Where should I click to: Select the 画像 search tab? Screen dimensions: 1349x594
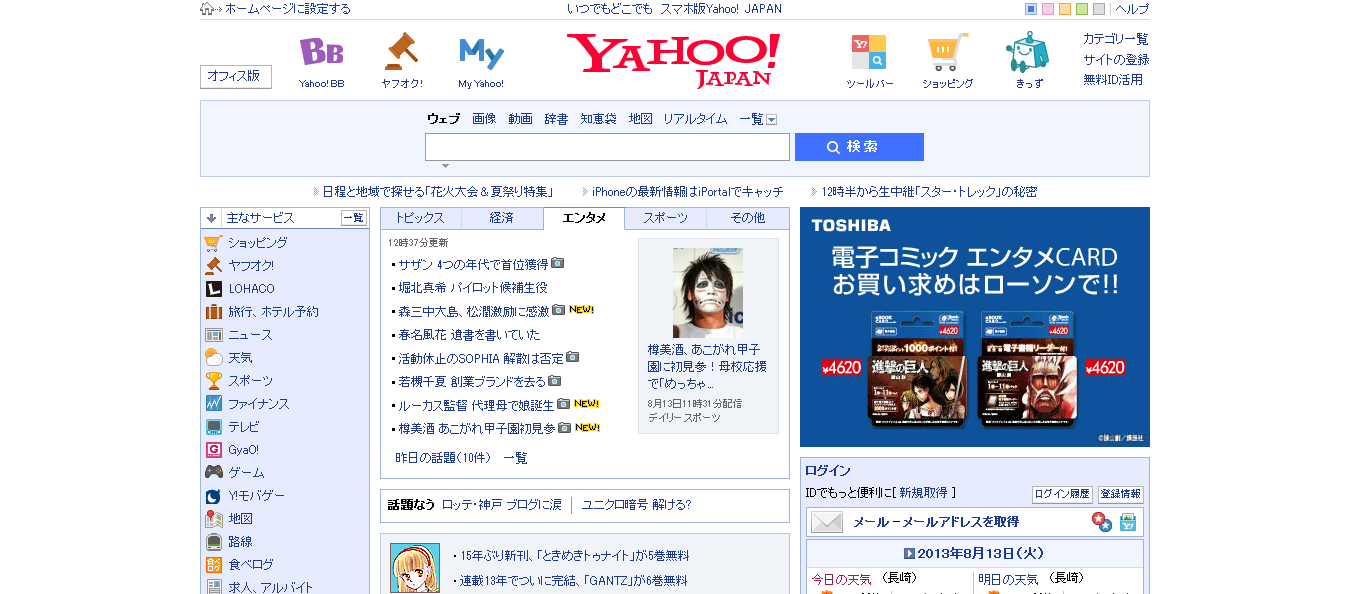(x=484, y=119)
